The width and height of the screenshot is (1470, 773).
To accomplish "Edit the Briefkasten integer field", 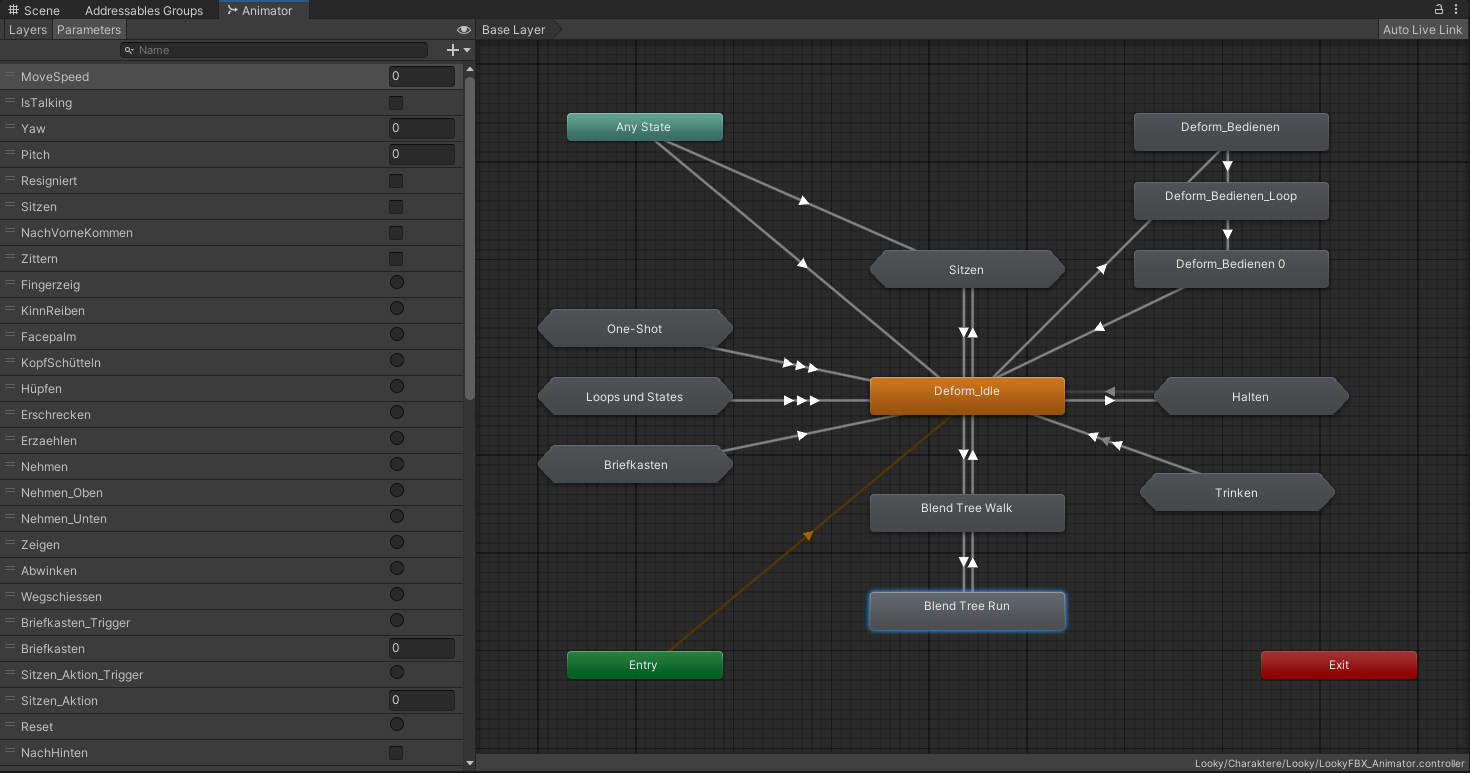I will (x=421, y=648).
